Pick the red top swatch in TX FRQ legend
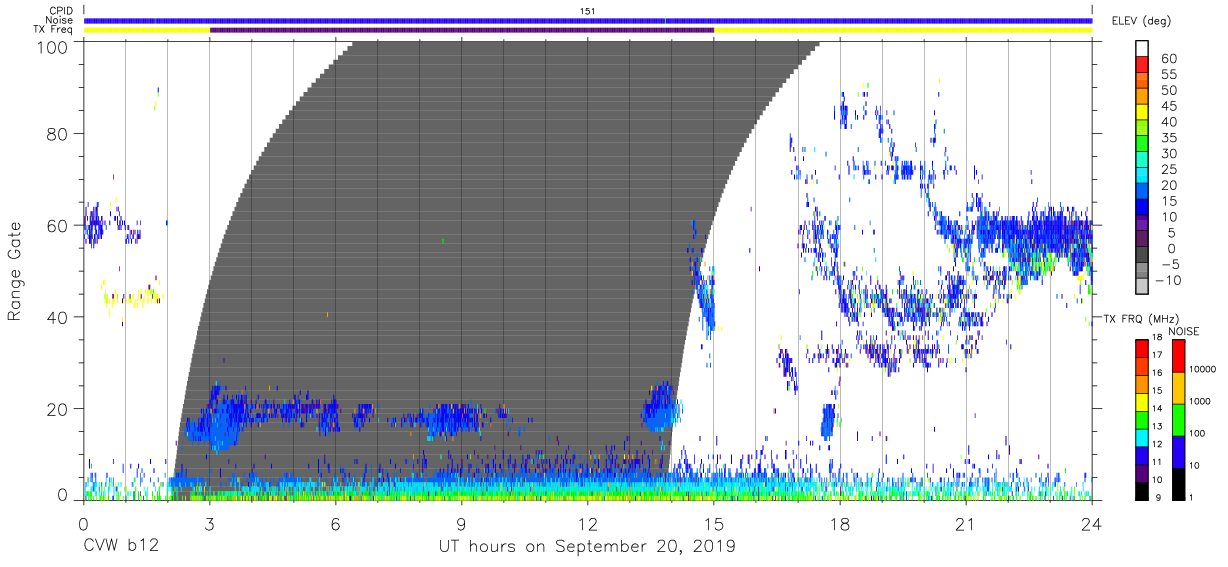 pyautogui.click(x=1142, y=348)
